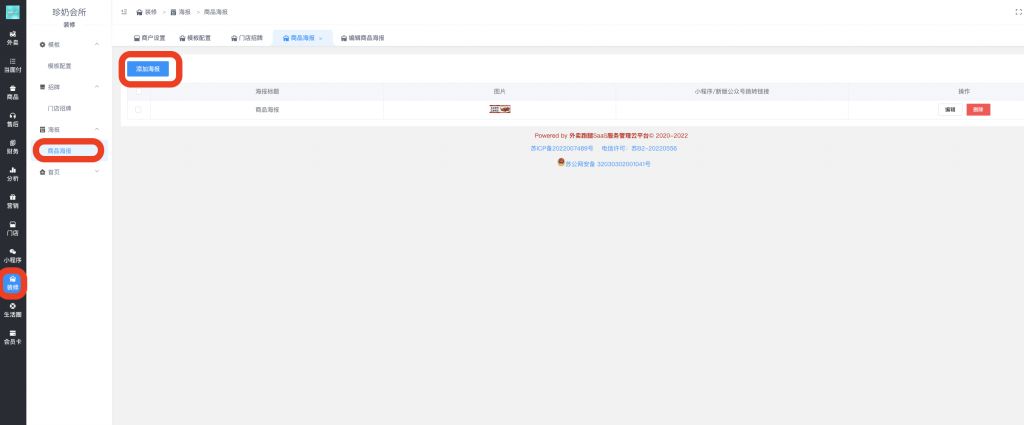Close the 商品海报 tab
1024x425 pixels.
[320, 37]
